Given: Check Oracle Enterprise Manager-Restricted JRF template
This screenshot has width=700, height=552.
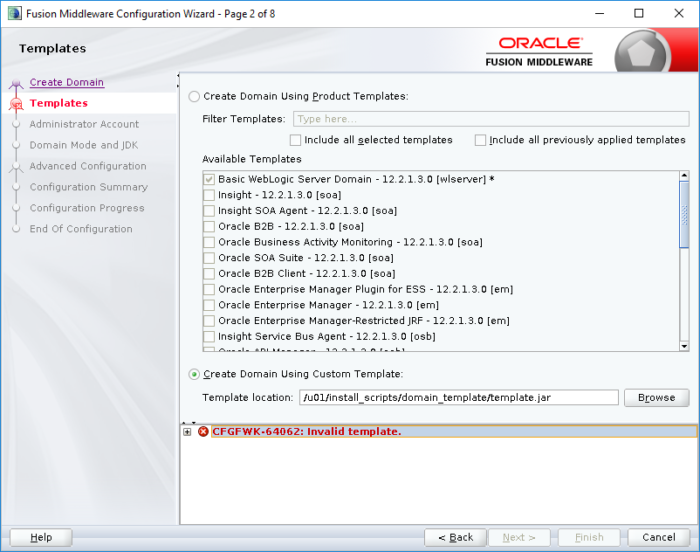Looking at the screenshot, I should (208, 321).
